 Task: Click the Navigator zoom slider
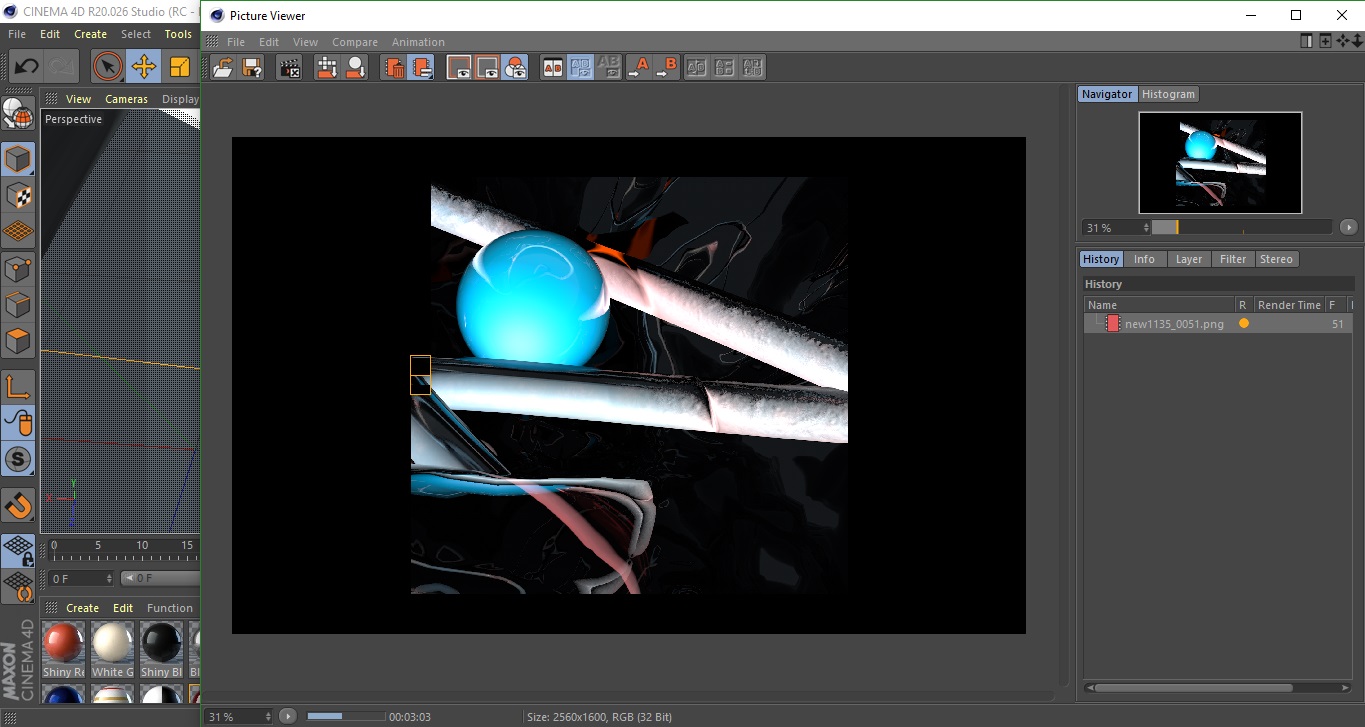[x=1242, y=228]
